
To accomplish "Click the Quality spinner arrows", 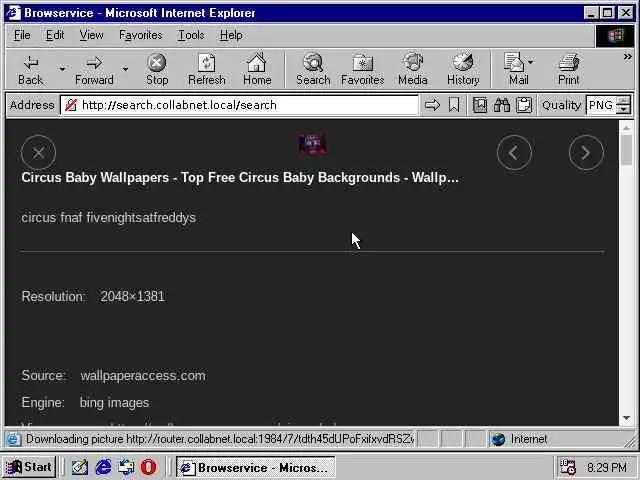I will 623,105.
